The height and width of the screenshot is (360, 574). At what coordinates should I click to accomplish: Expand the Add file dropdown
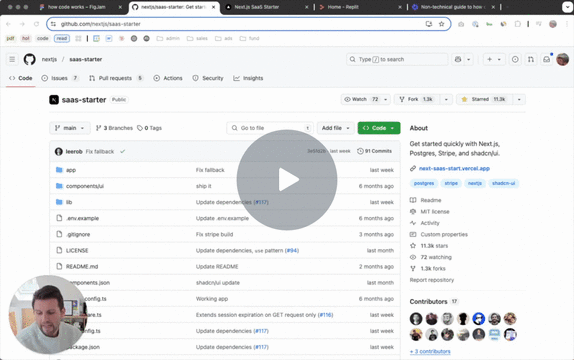[x=336, y=128]
